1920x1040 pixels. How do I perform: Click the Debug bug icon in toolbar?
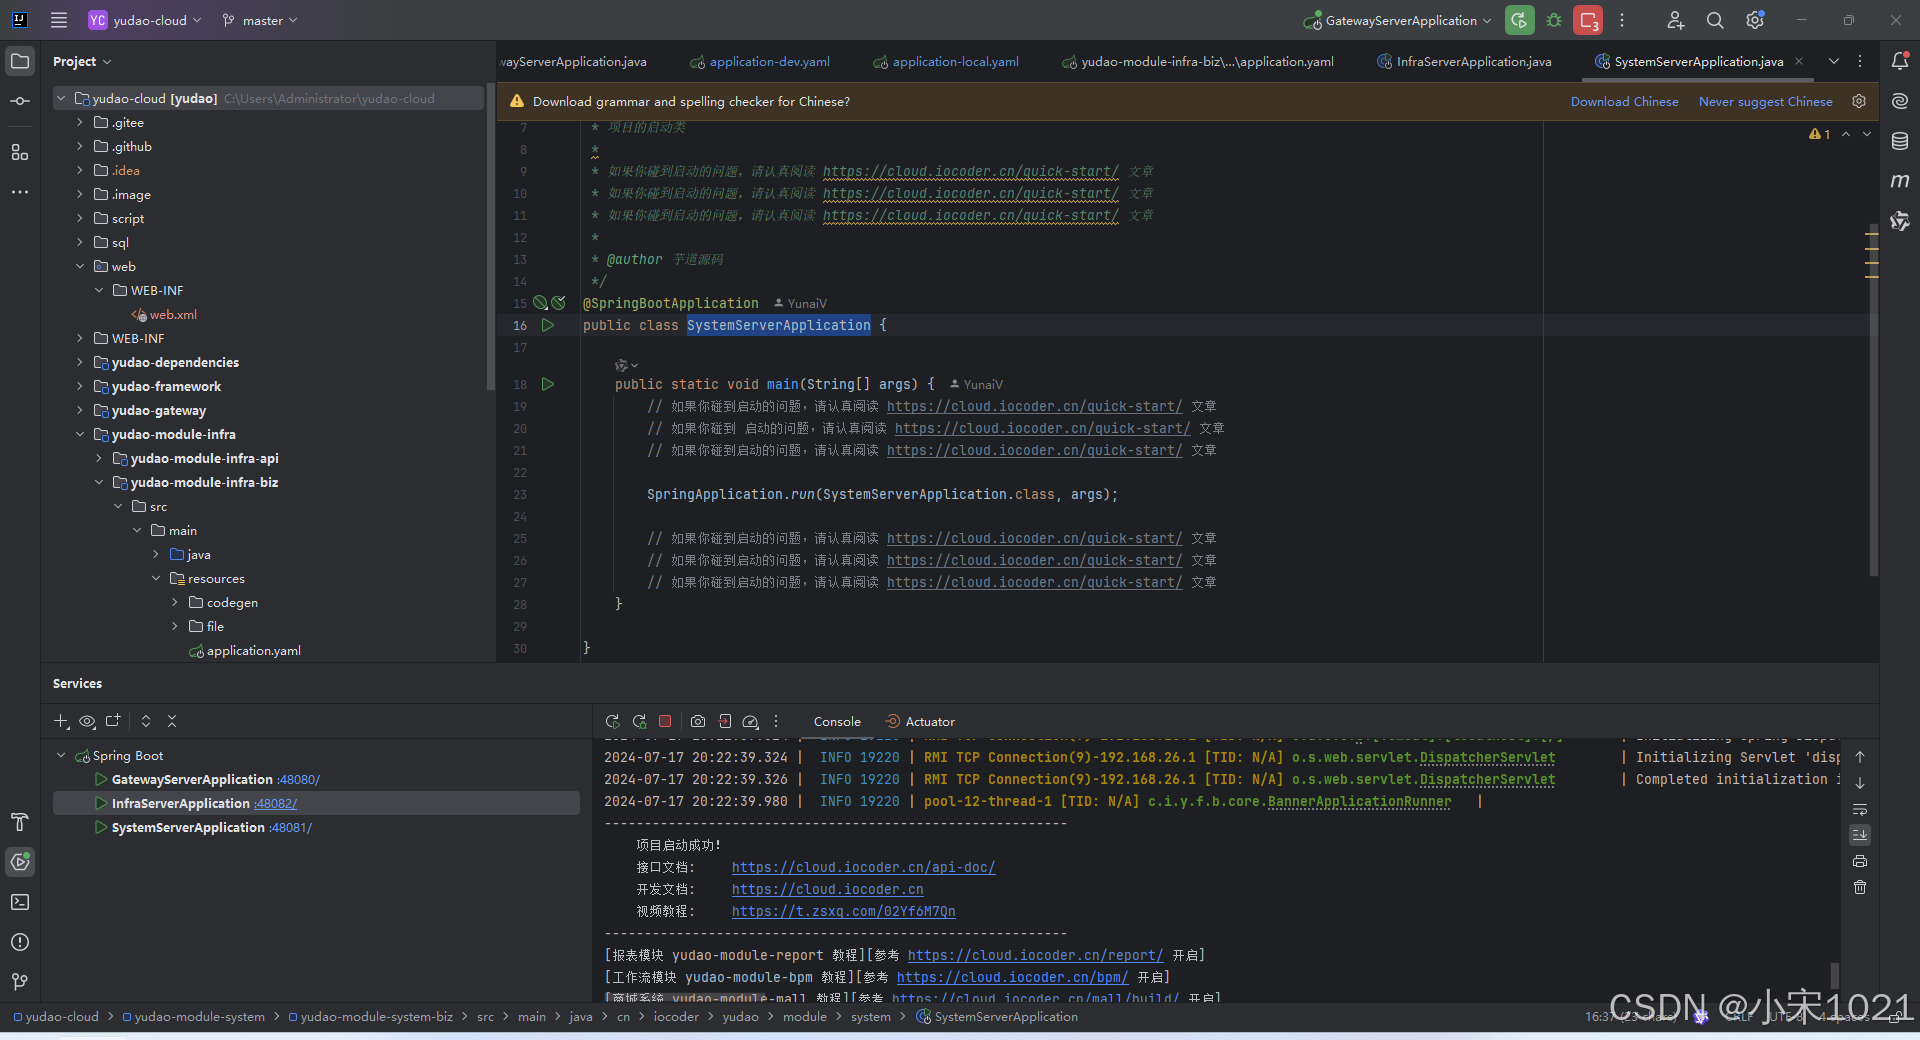[x=1554, y=20]
